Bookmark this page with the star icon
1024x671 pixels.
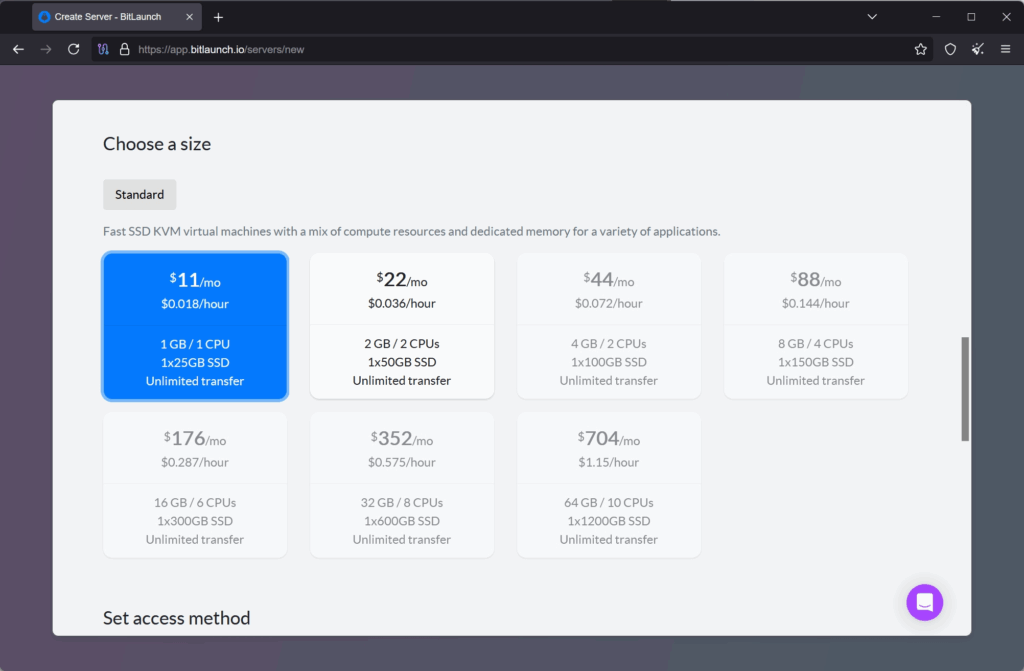921,49
